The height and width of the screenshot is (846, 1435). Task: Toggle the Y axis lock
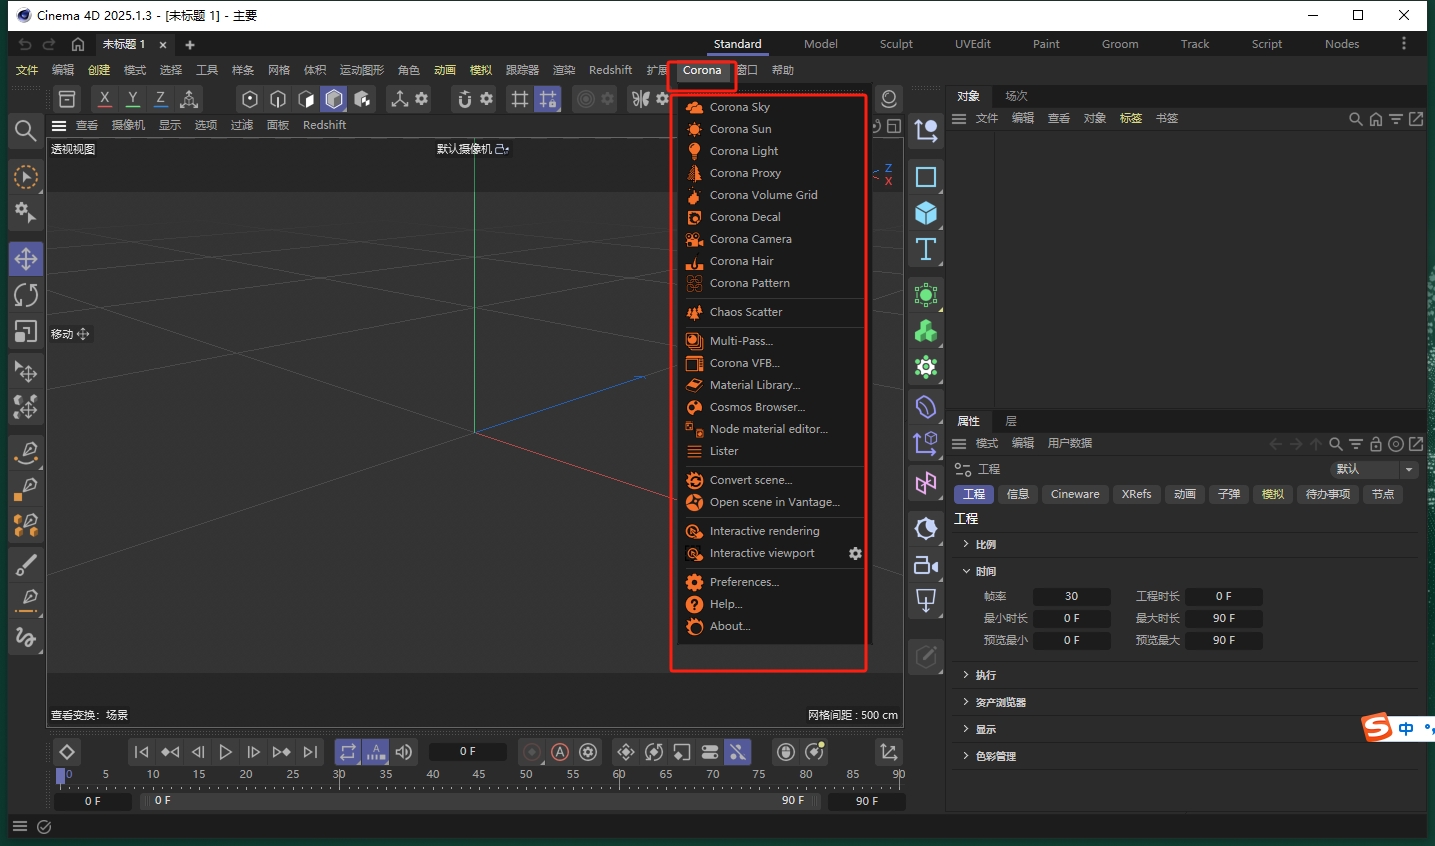pos(132,99)
